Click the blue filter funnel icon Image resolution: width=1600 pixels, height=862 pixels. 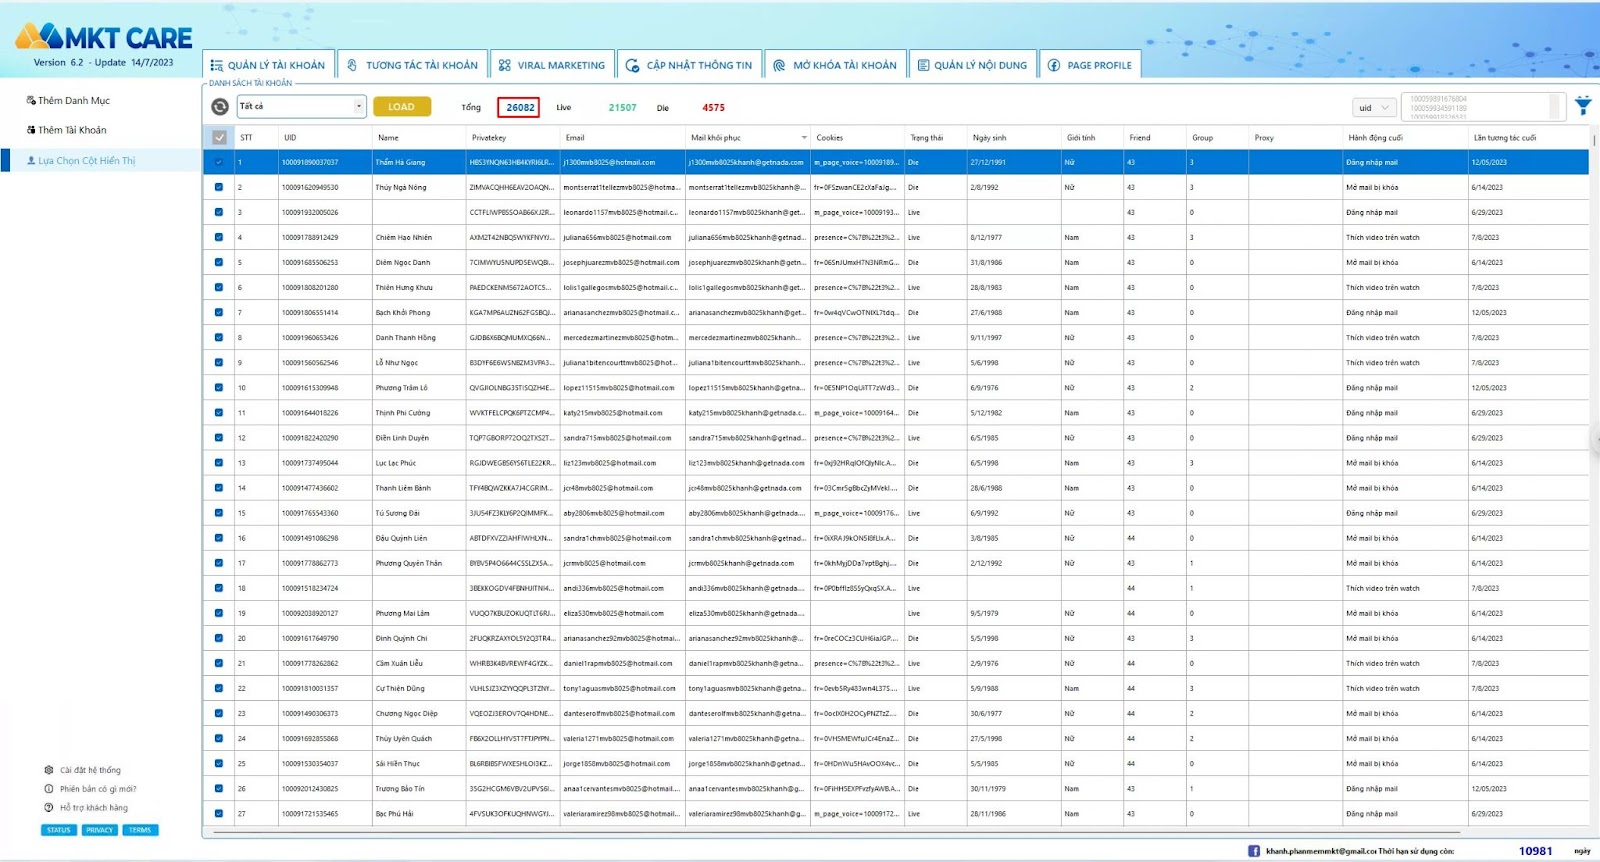[x=1583, y=105]
